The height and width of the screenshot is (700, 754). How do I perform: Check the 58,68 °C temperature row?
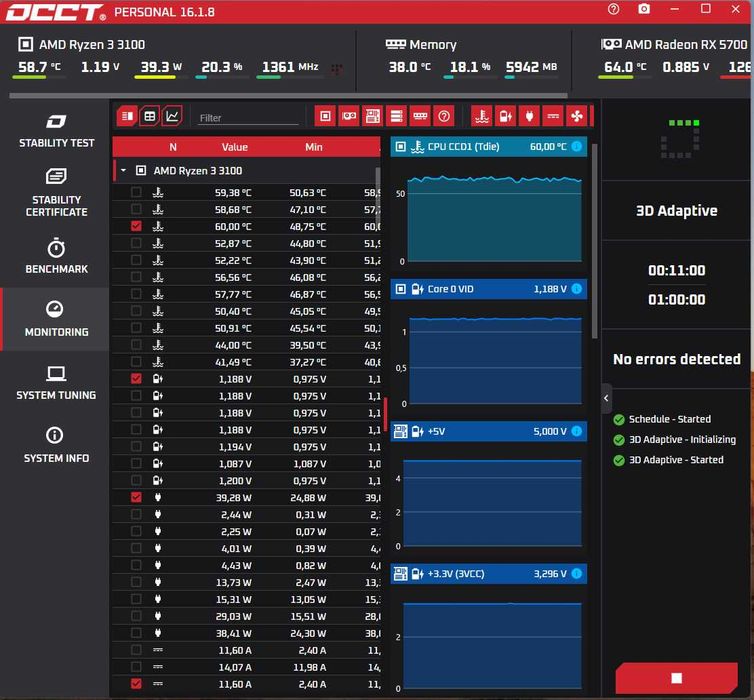click(136, 209)
